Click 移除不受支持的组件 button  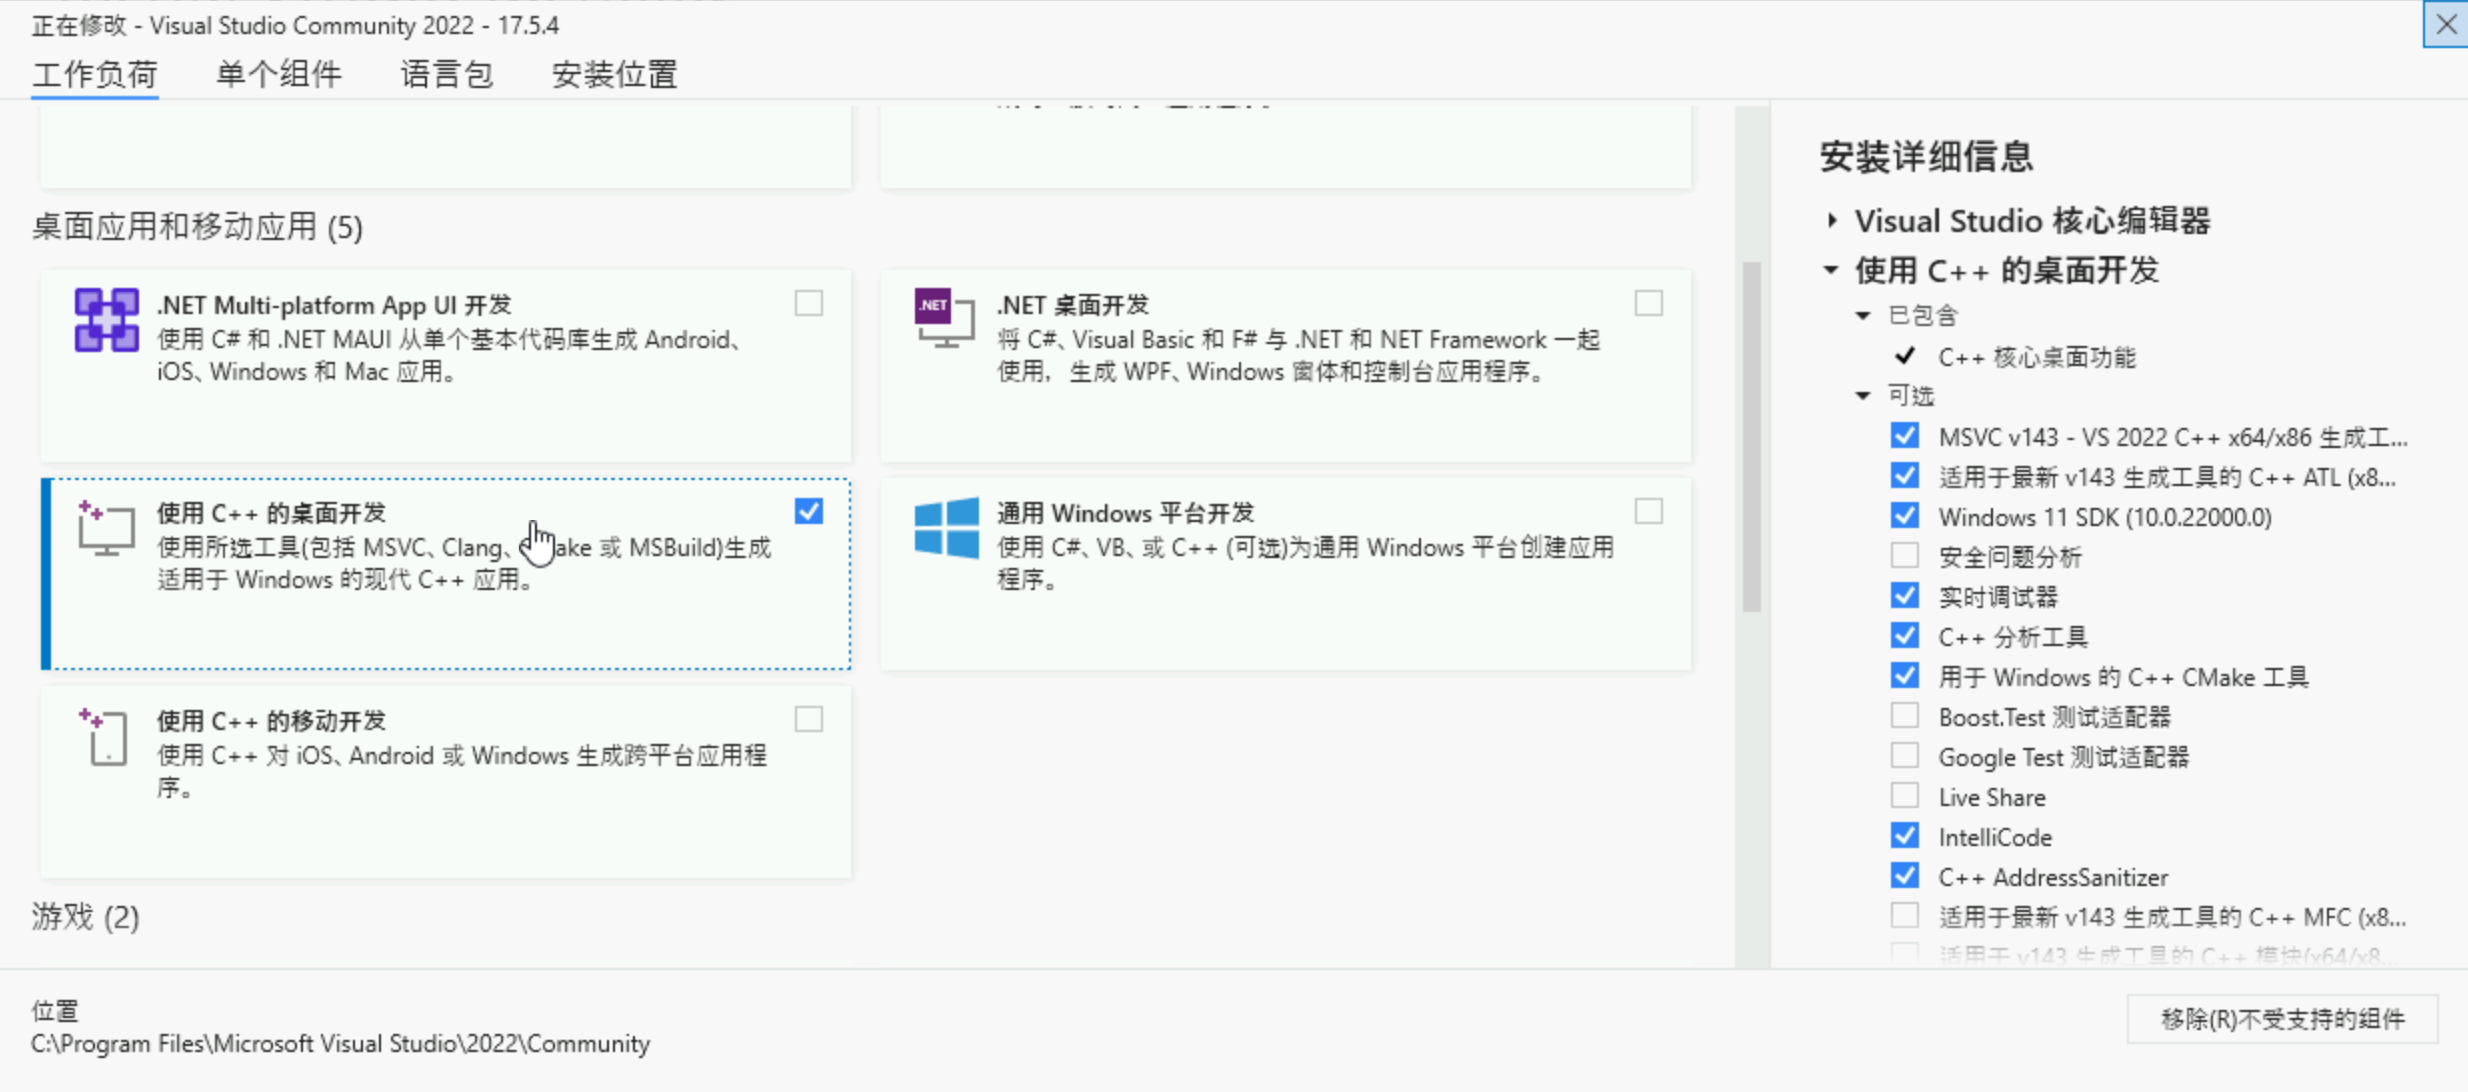(2282, 1019)
